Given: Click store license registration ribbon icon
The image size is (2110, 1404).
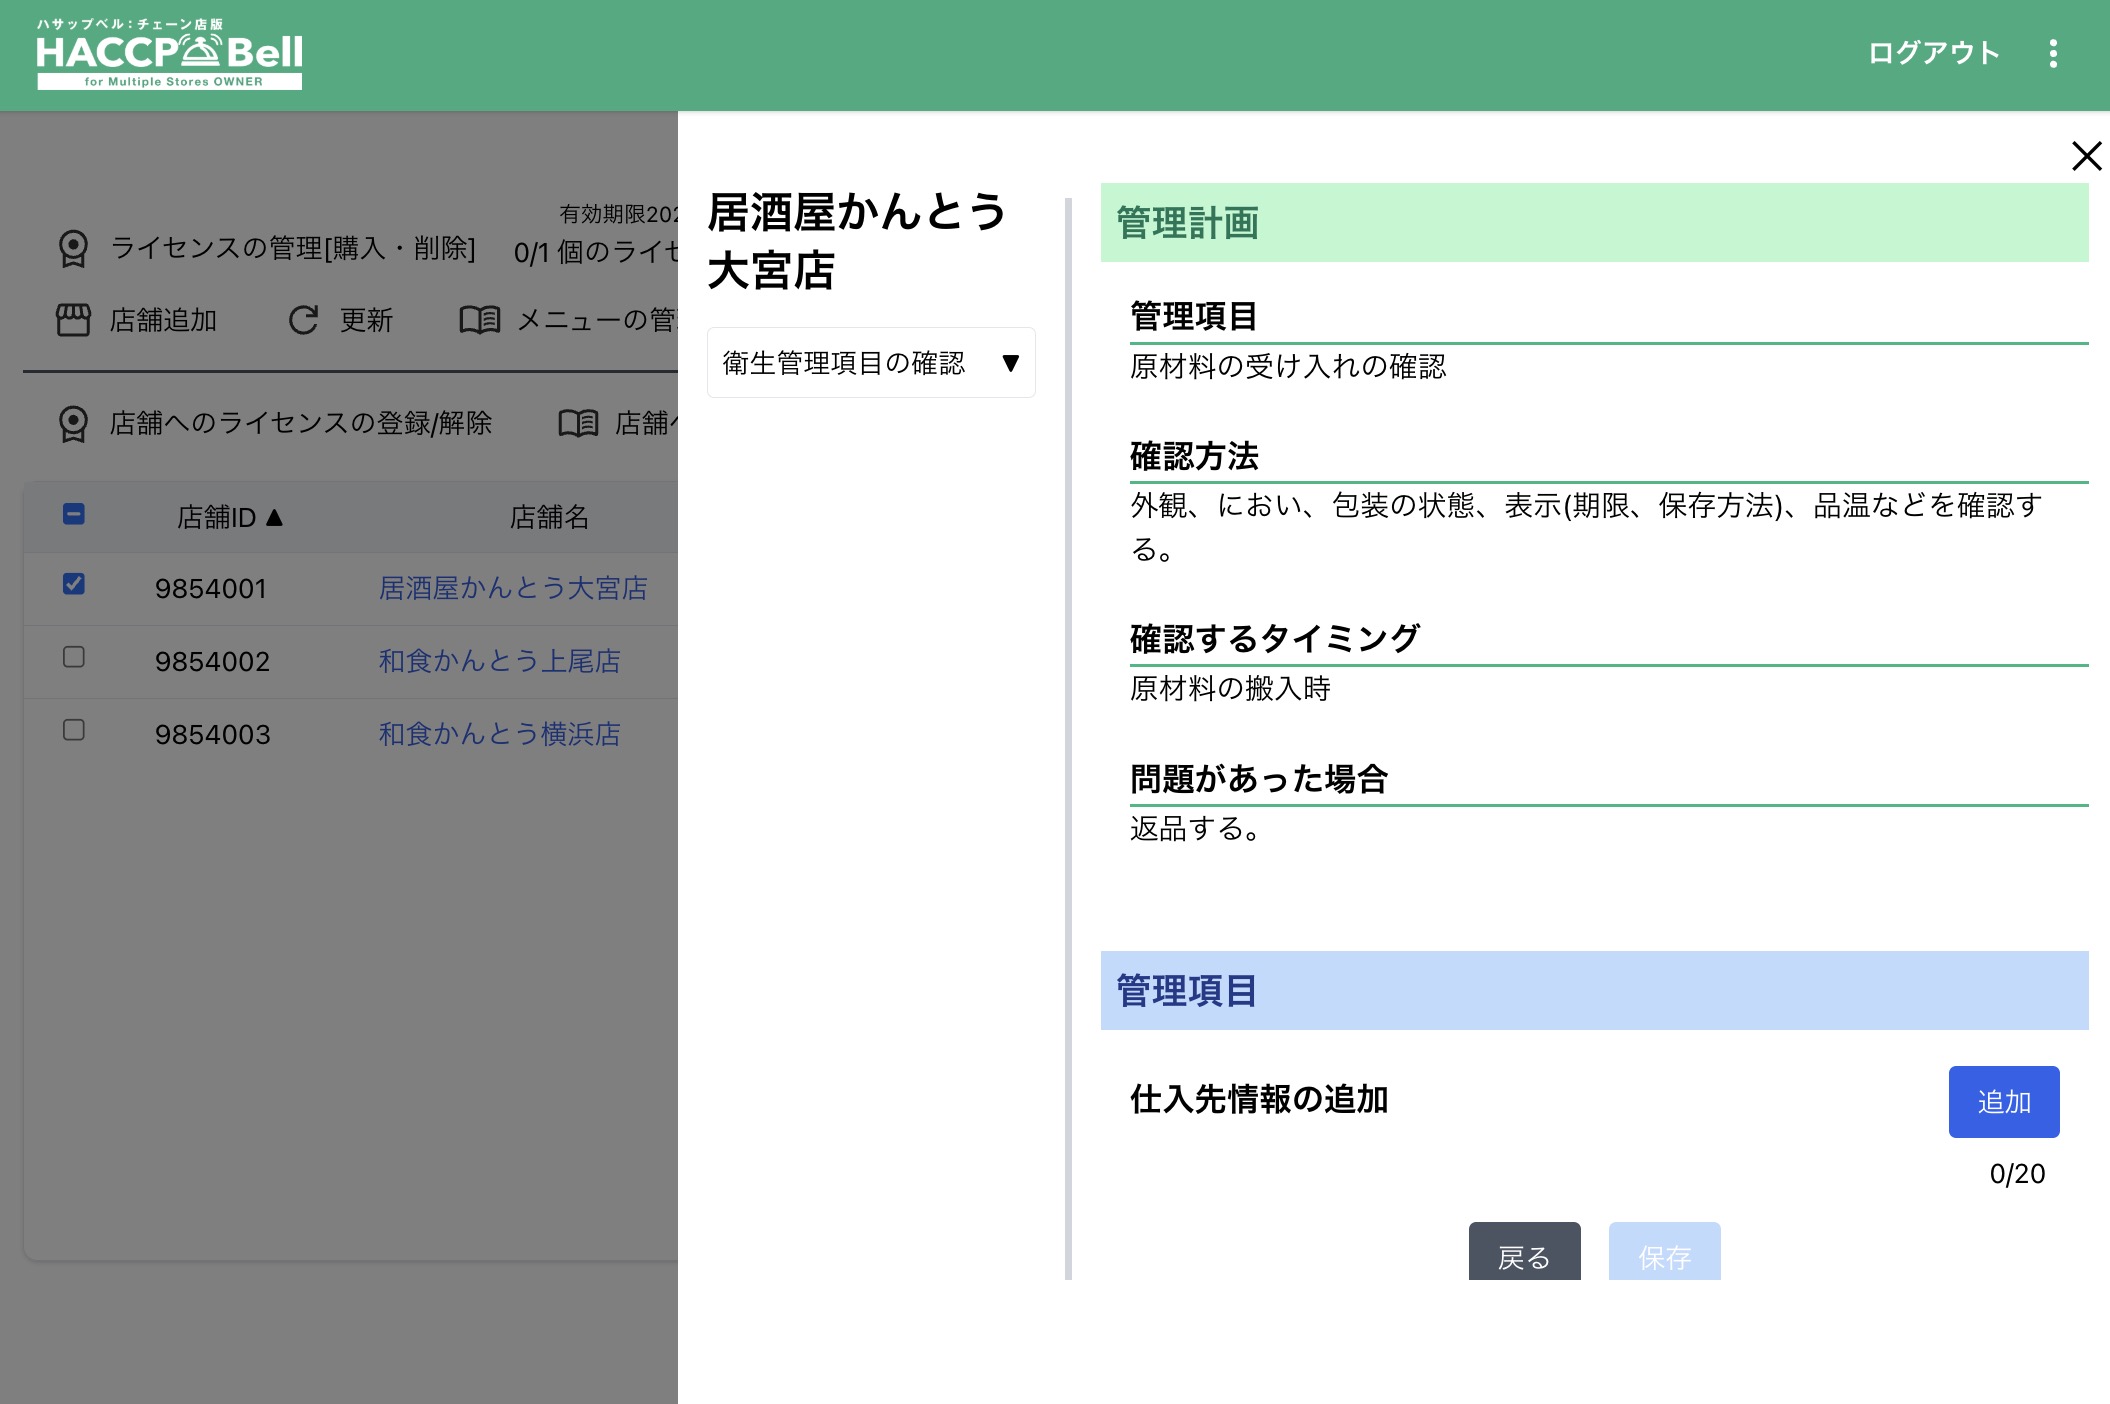Looking at the screenshot, I should (73, 423).
